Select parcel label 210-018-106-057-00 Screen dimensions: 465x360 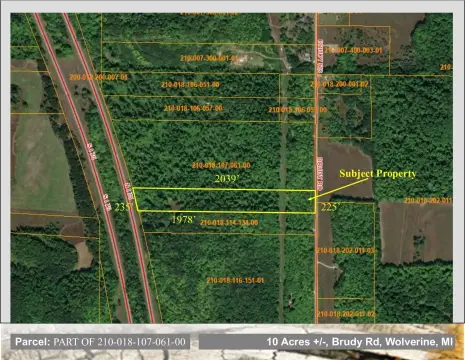[x=193, y=108]
